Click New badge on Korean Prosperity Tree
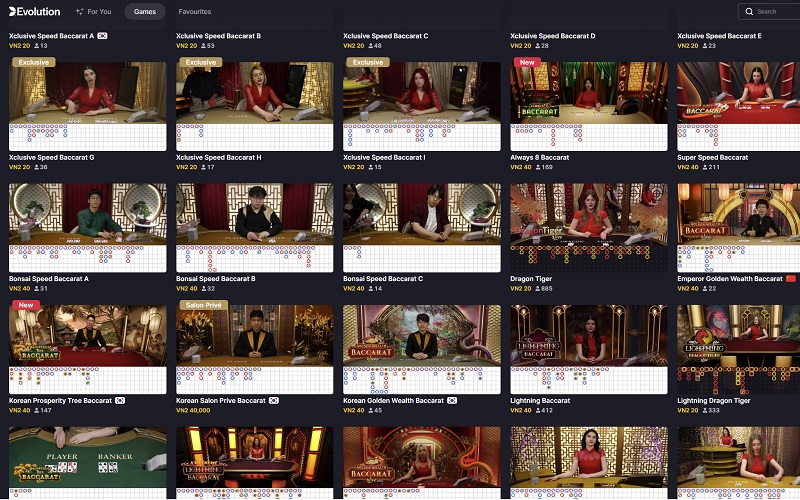The image size is (800, 500). 26,305
